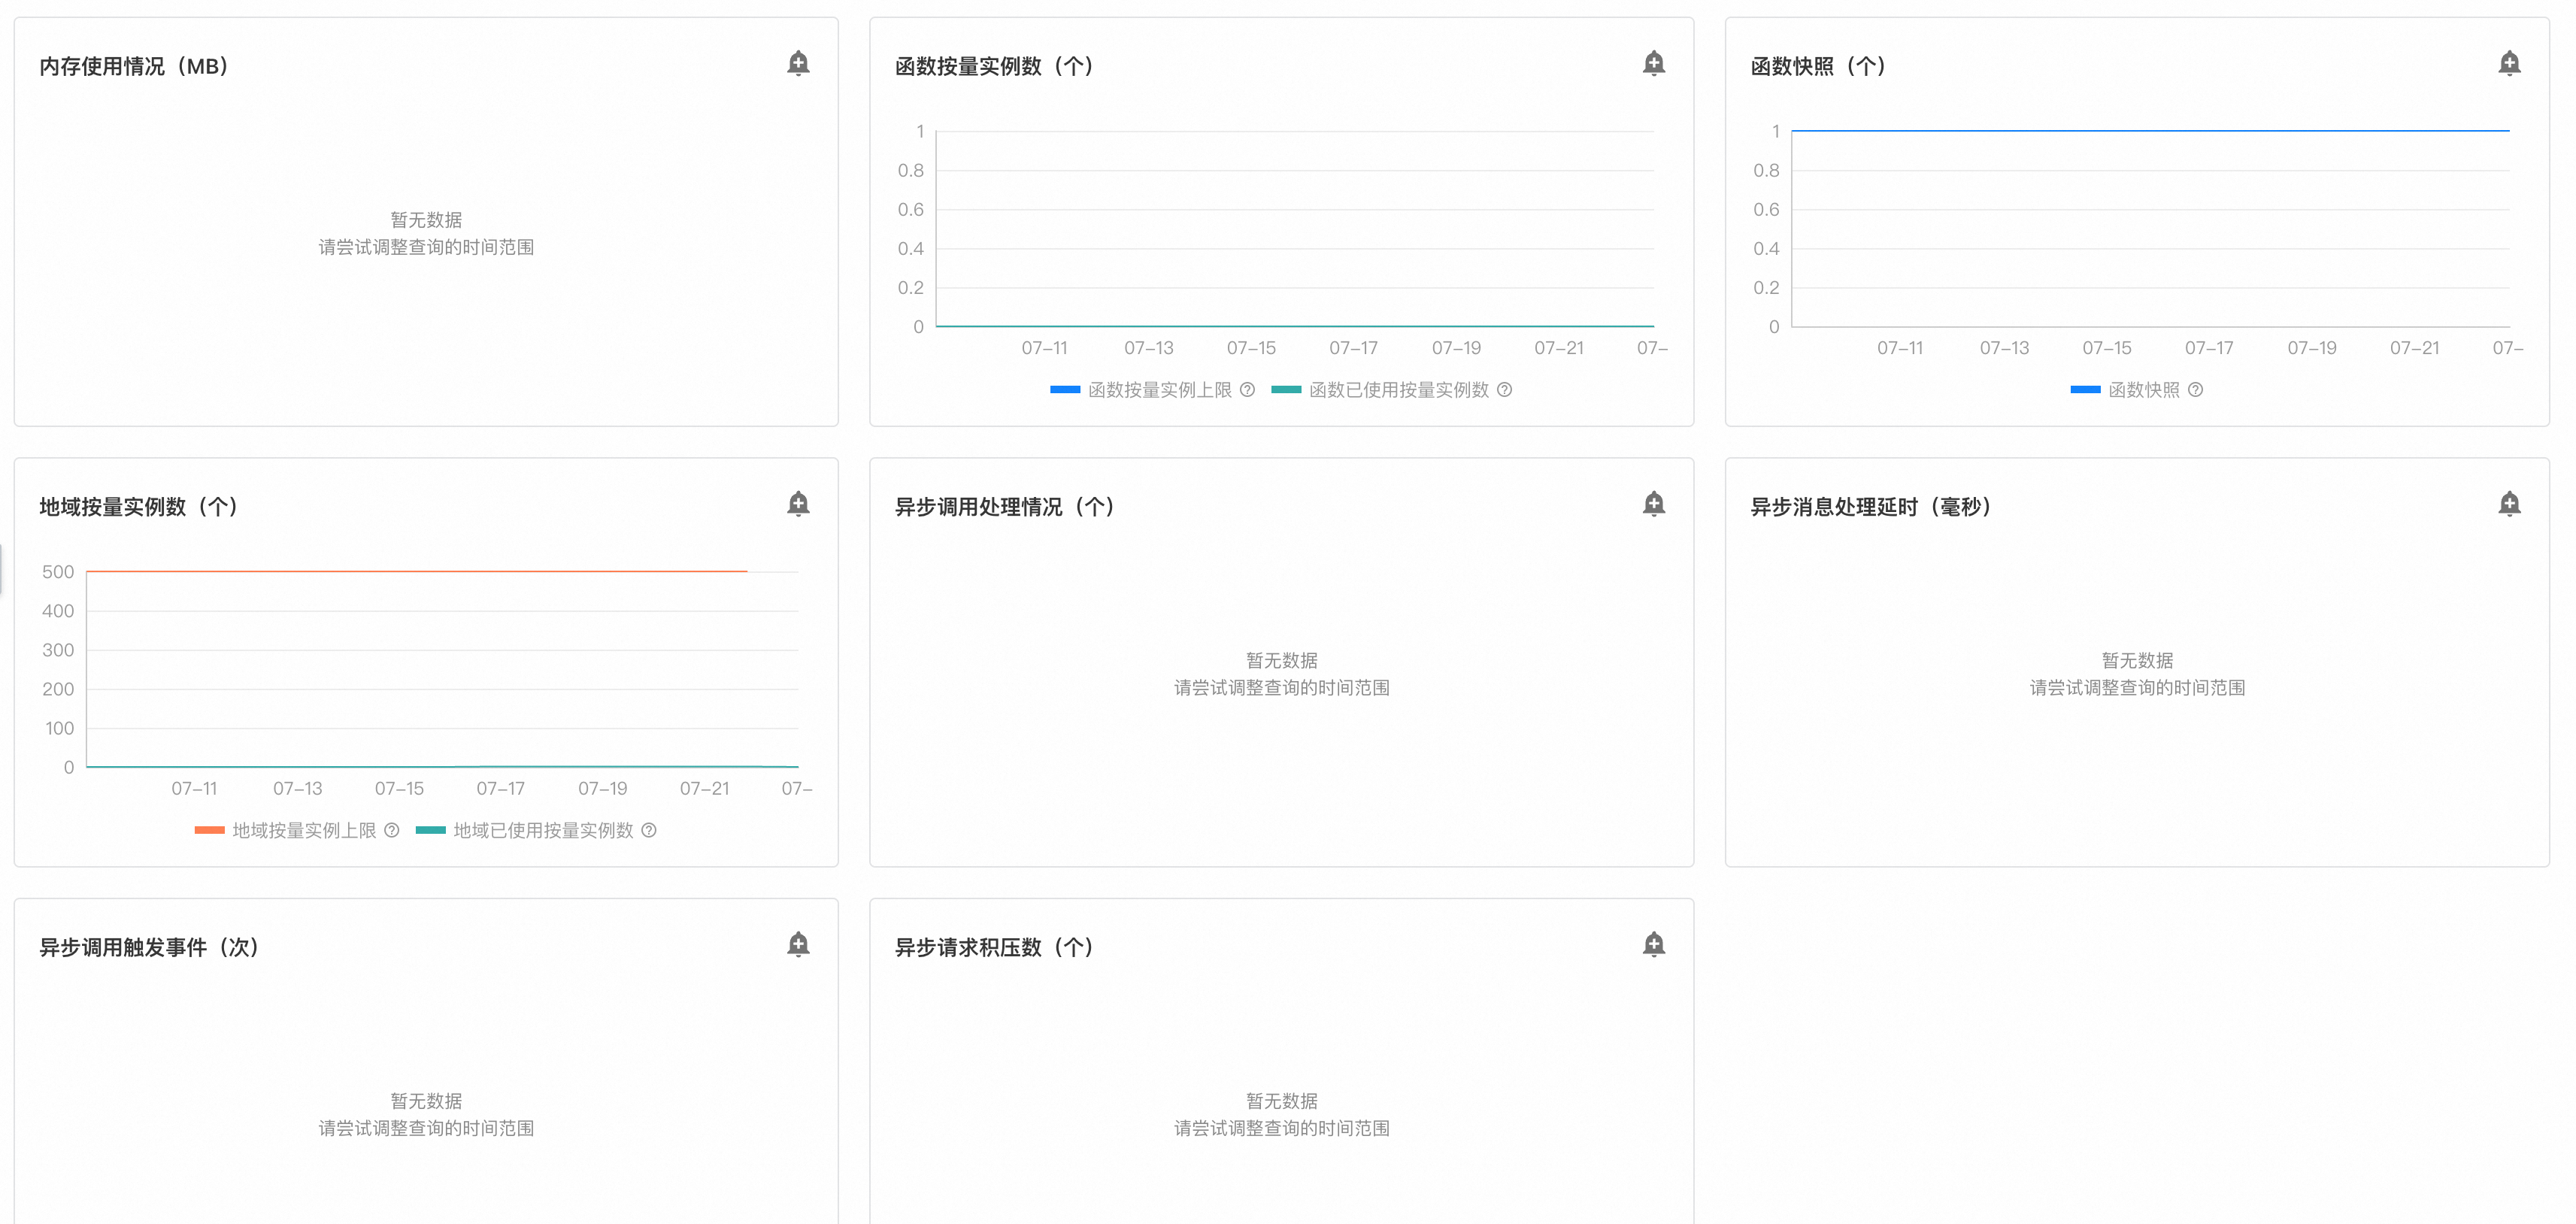
Task: Click alarm bell icon on 内存使用情况 card
Action: 798,64
